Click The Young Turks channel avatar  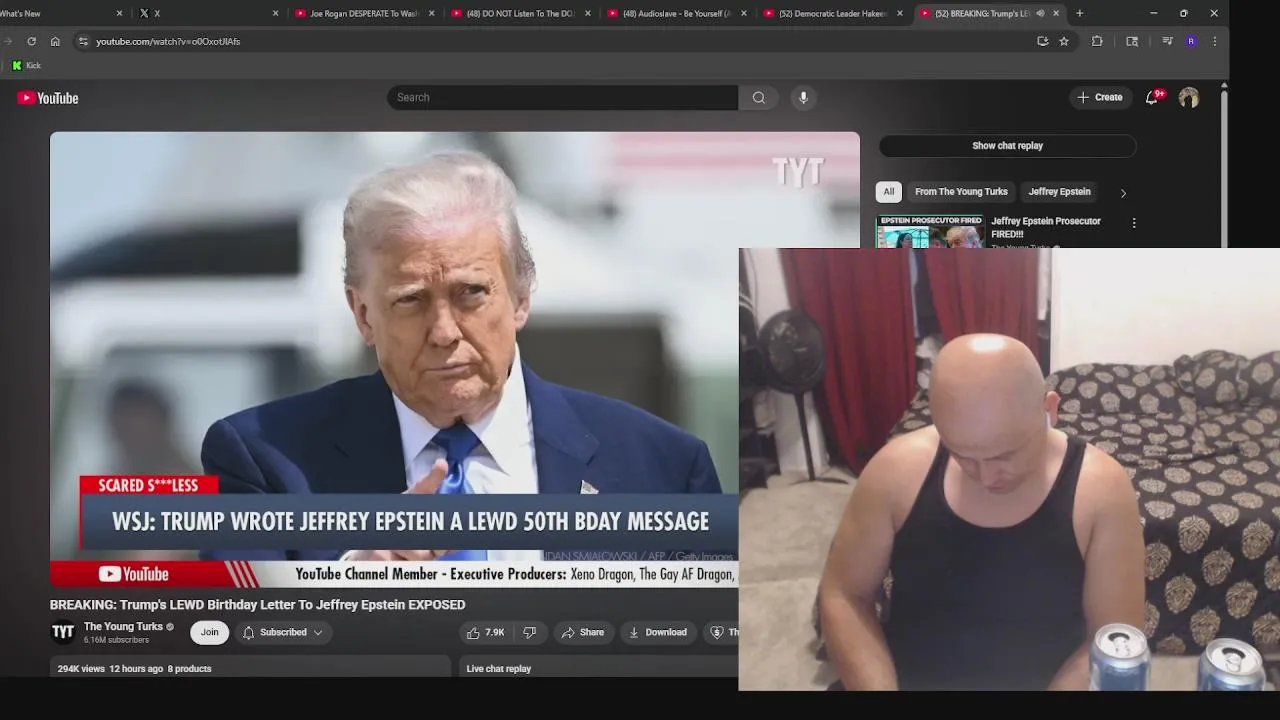tap(63, 632)
